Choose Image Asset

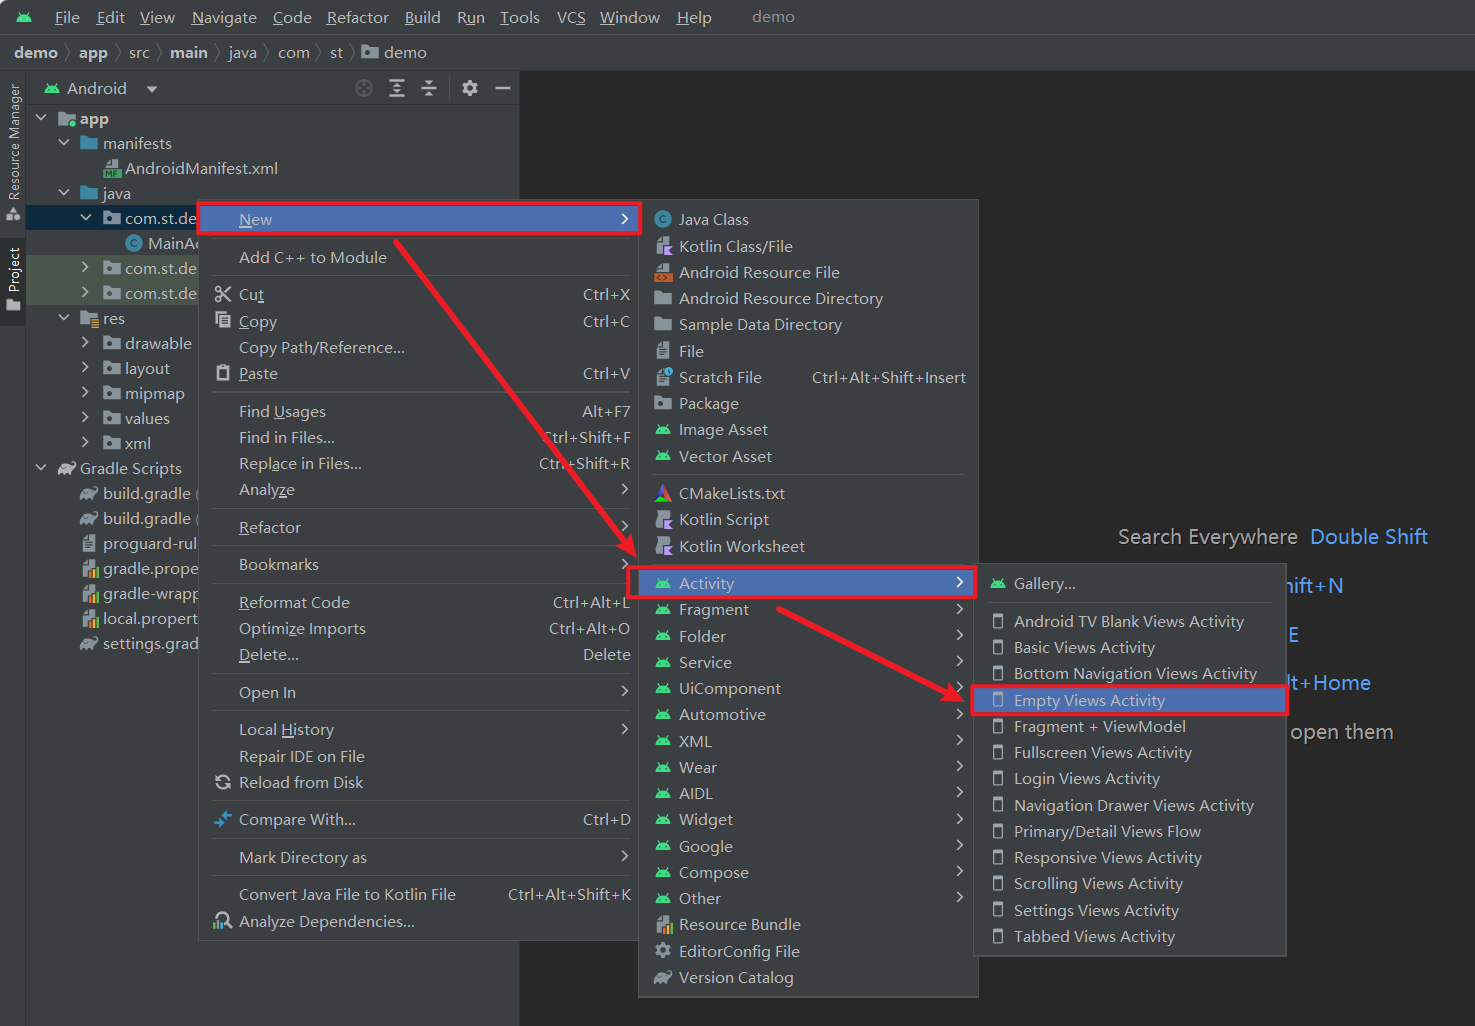point(808,429)
